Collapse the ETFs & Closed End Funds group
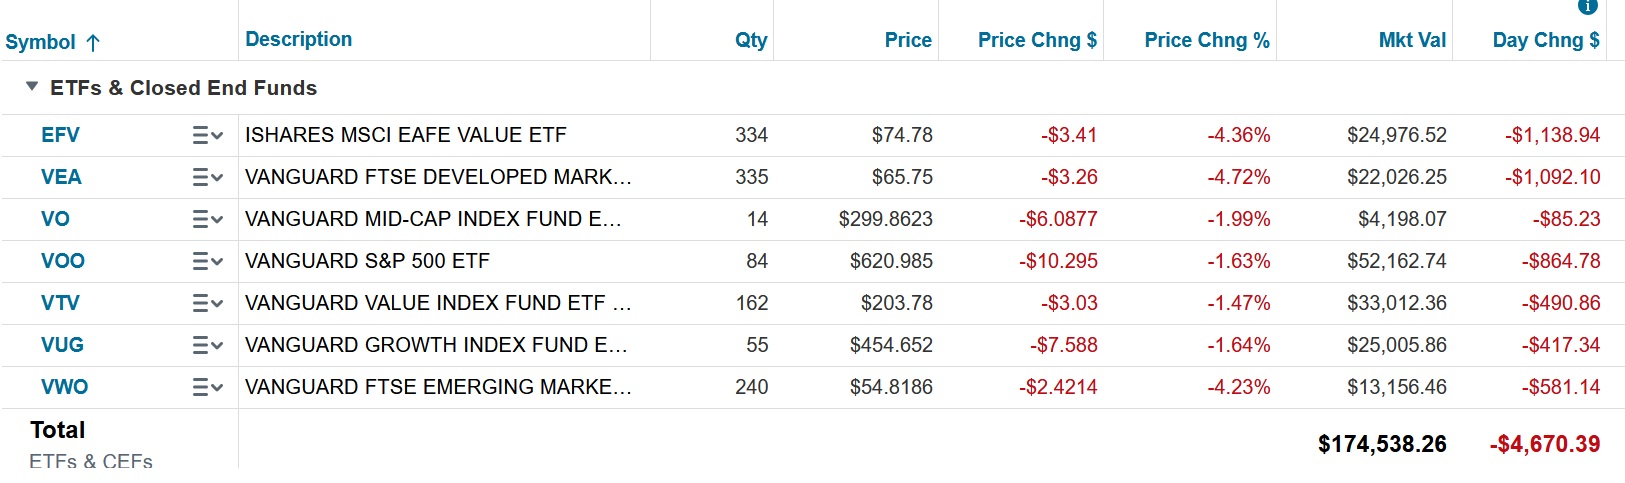Viewport: 1625px width, 483px height. coord(32,87)
